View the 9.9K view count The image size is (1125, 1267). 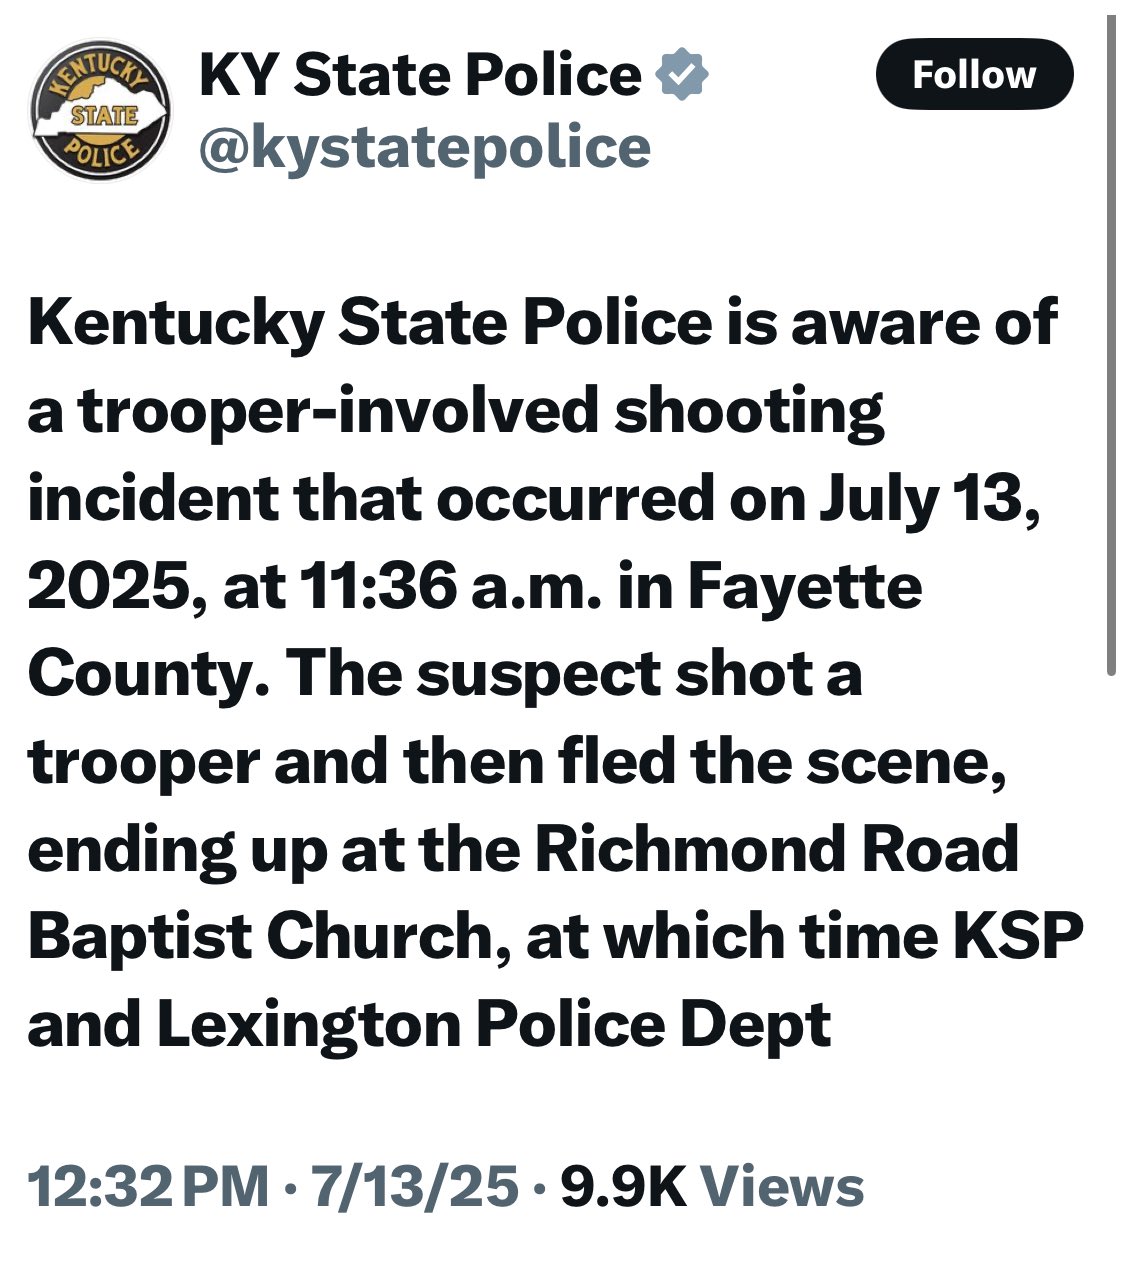[x=624, y=1187]
